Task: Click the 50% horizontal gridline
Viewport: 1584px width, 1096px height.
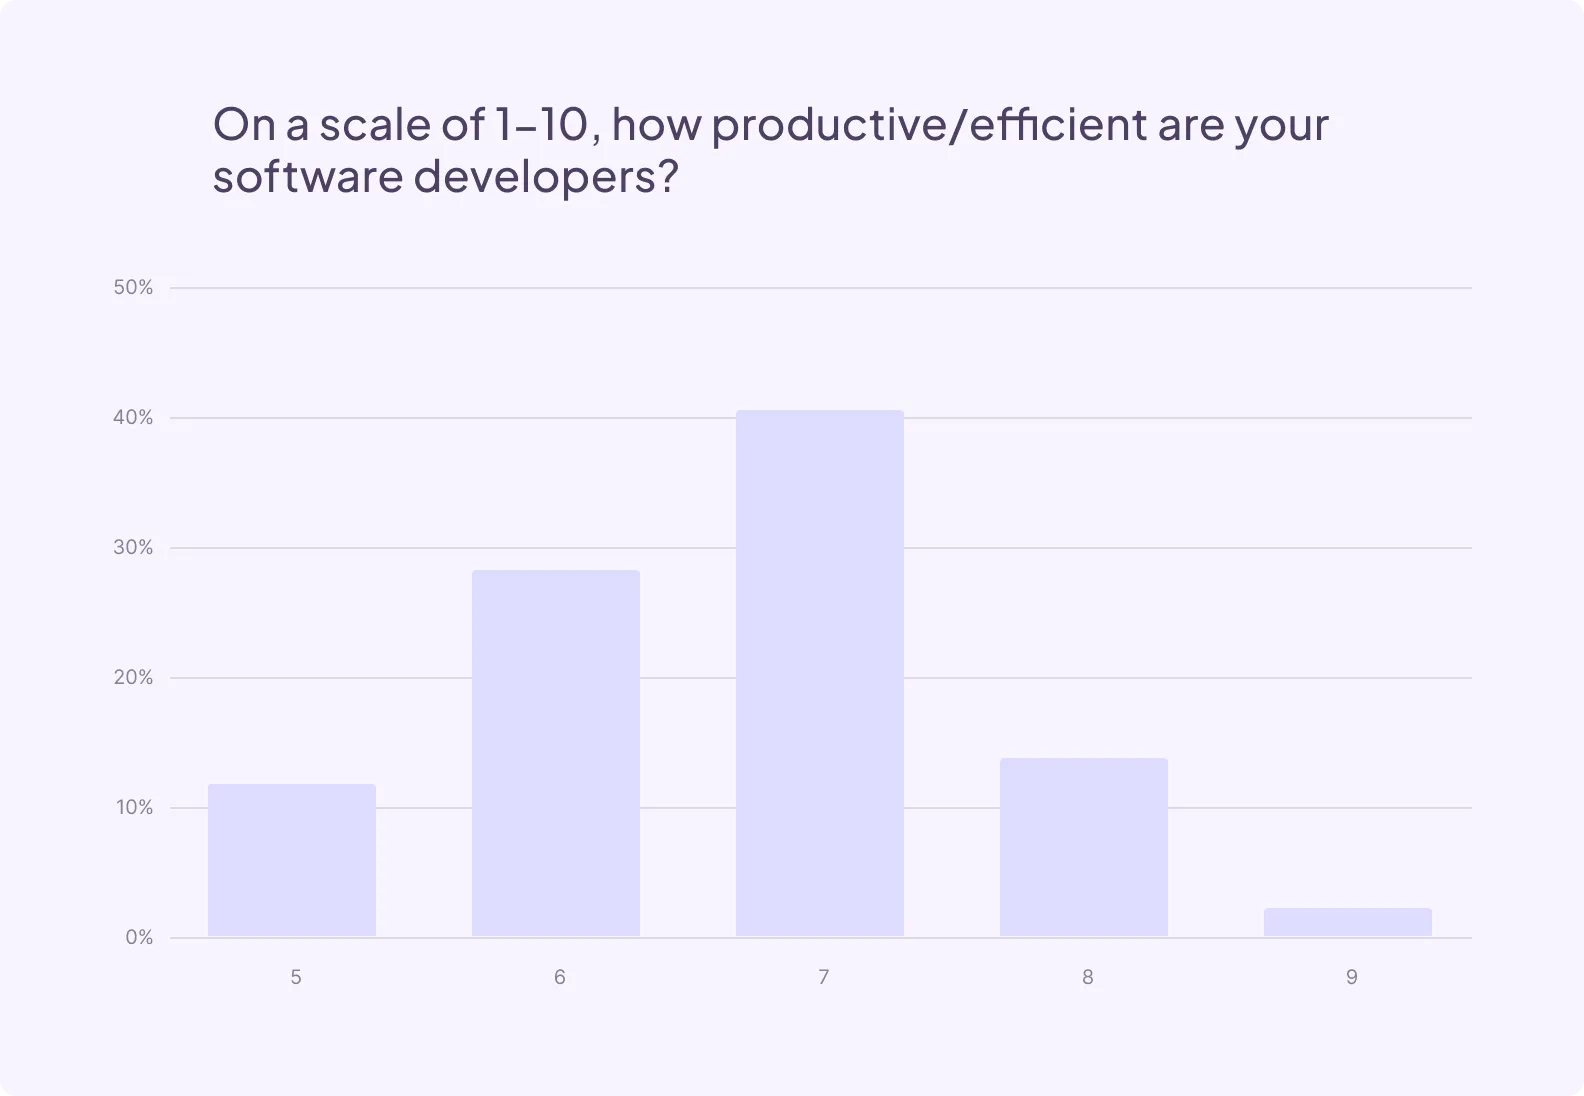Action: click(820, 288)
